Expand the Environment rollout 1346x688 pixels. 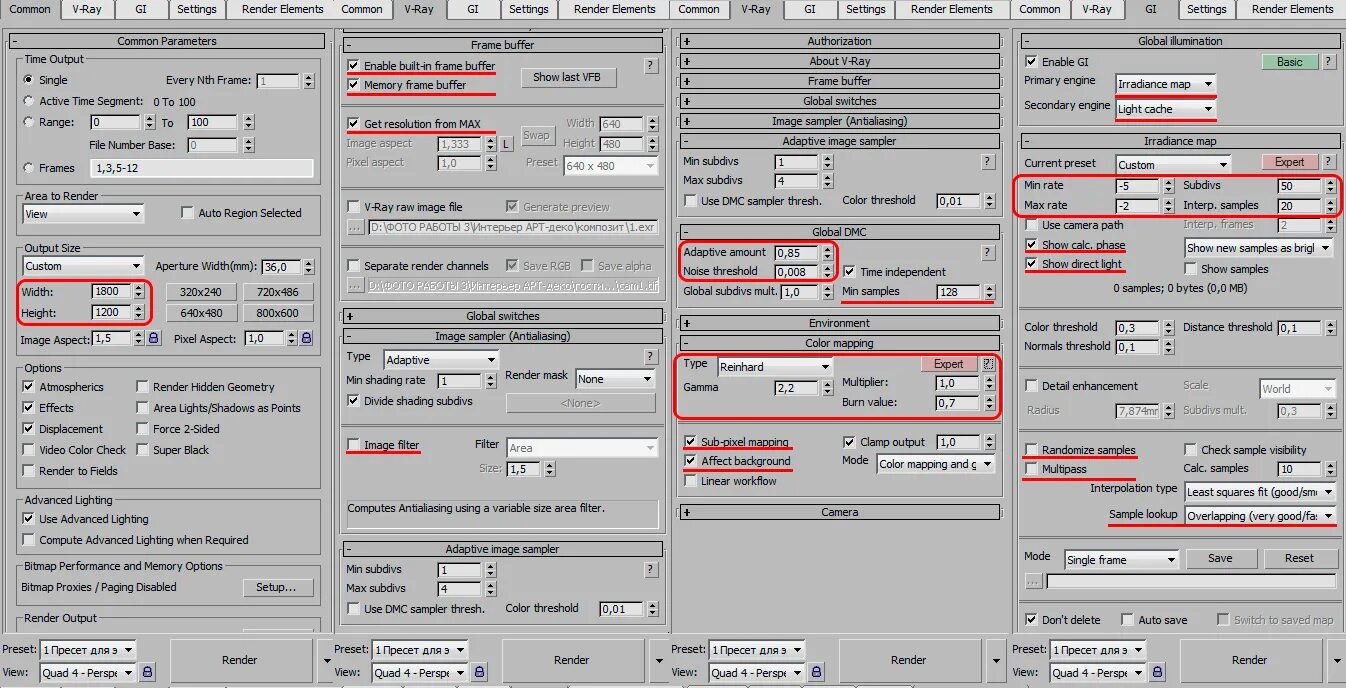tap(839, 323)
